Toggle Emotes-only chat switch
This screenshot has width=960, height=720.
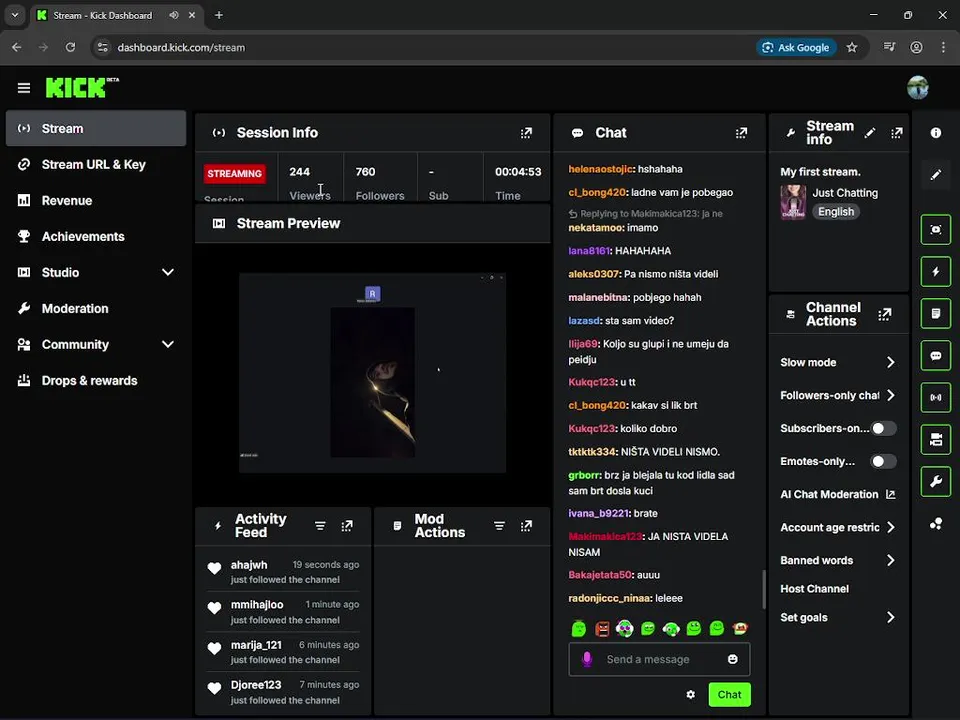(x=883, y=462)
